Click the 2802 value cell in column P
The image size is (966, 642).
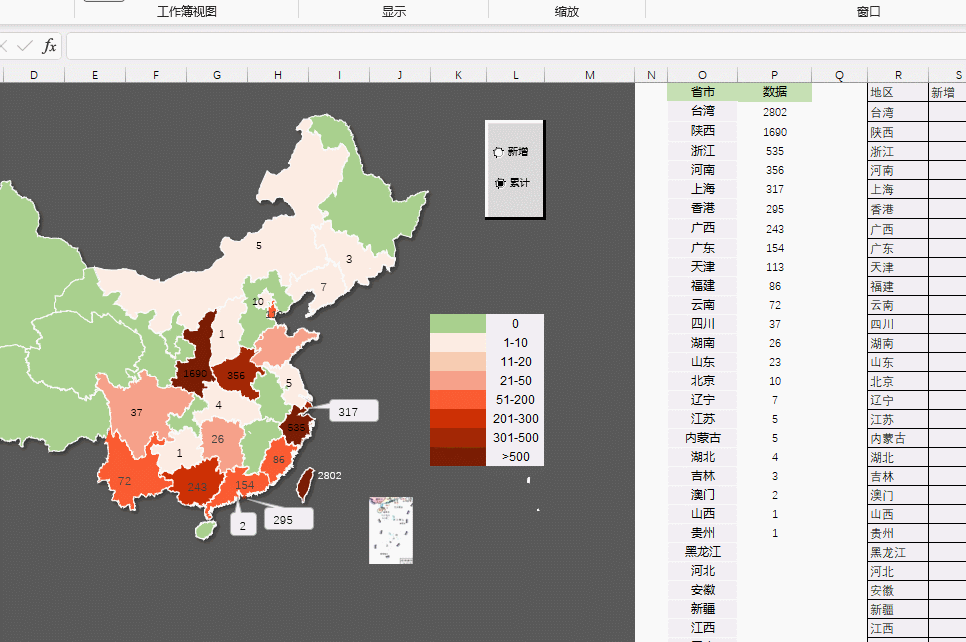[x=774, y=112]
